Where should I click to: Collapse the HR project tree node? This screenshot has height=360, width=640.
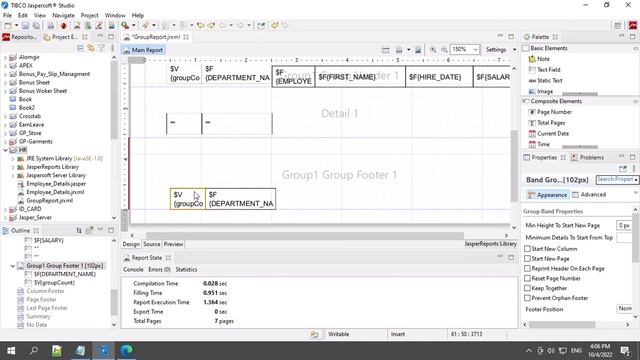(5, 150)
